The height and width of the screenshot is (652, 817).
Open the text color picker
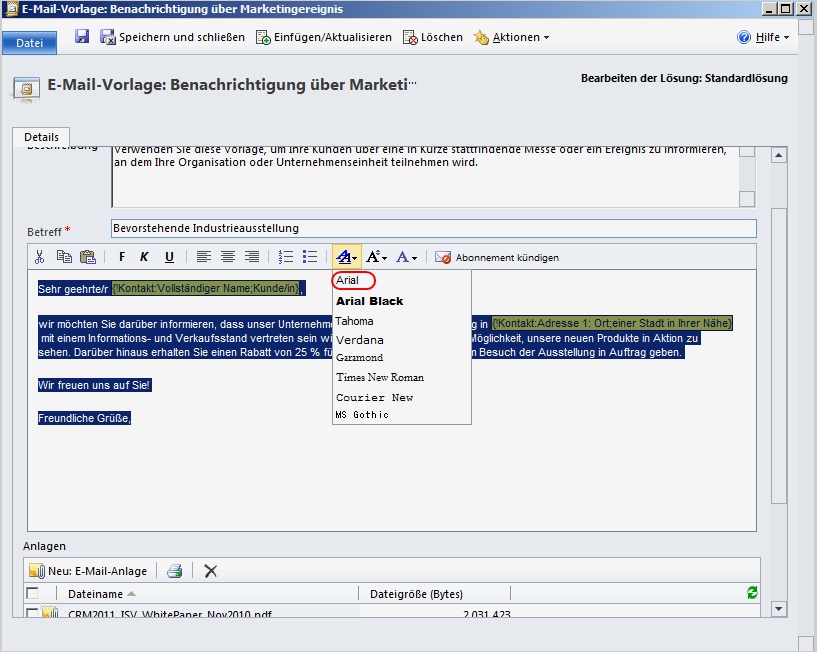click(405, 257)
